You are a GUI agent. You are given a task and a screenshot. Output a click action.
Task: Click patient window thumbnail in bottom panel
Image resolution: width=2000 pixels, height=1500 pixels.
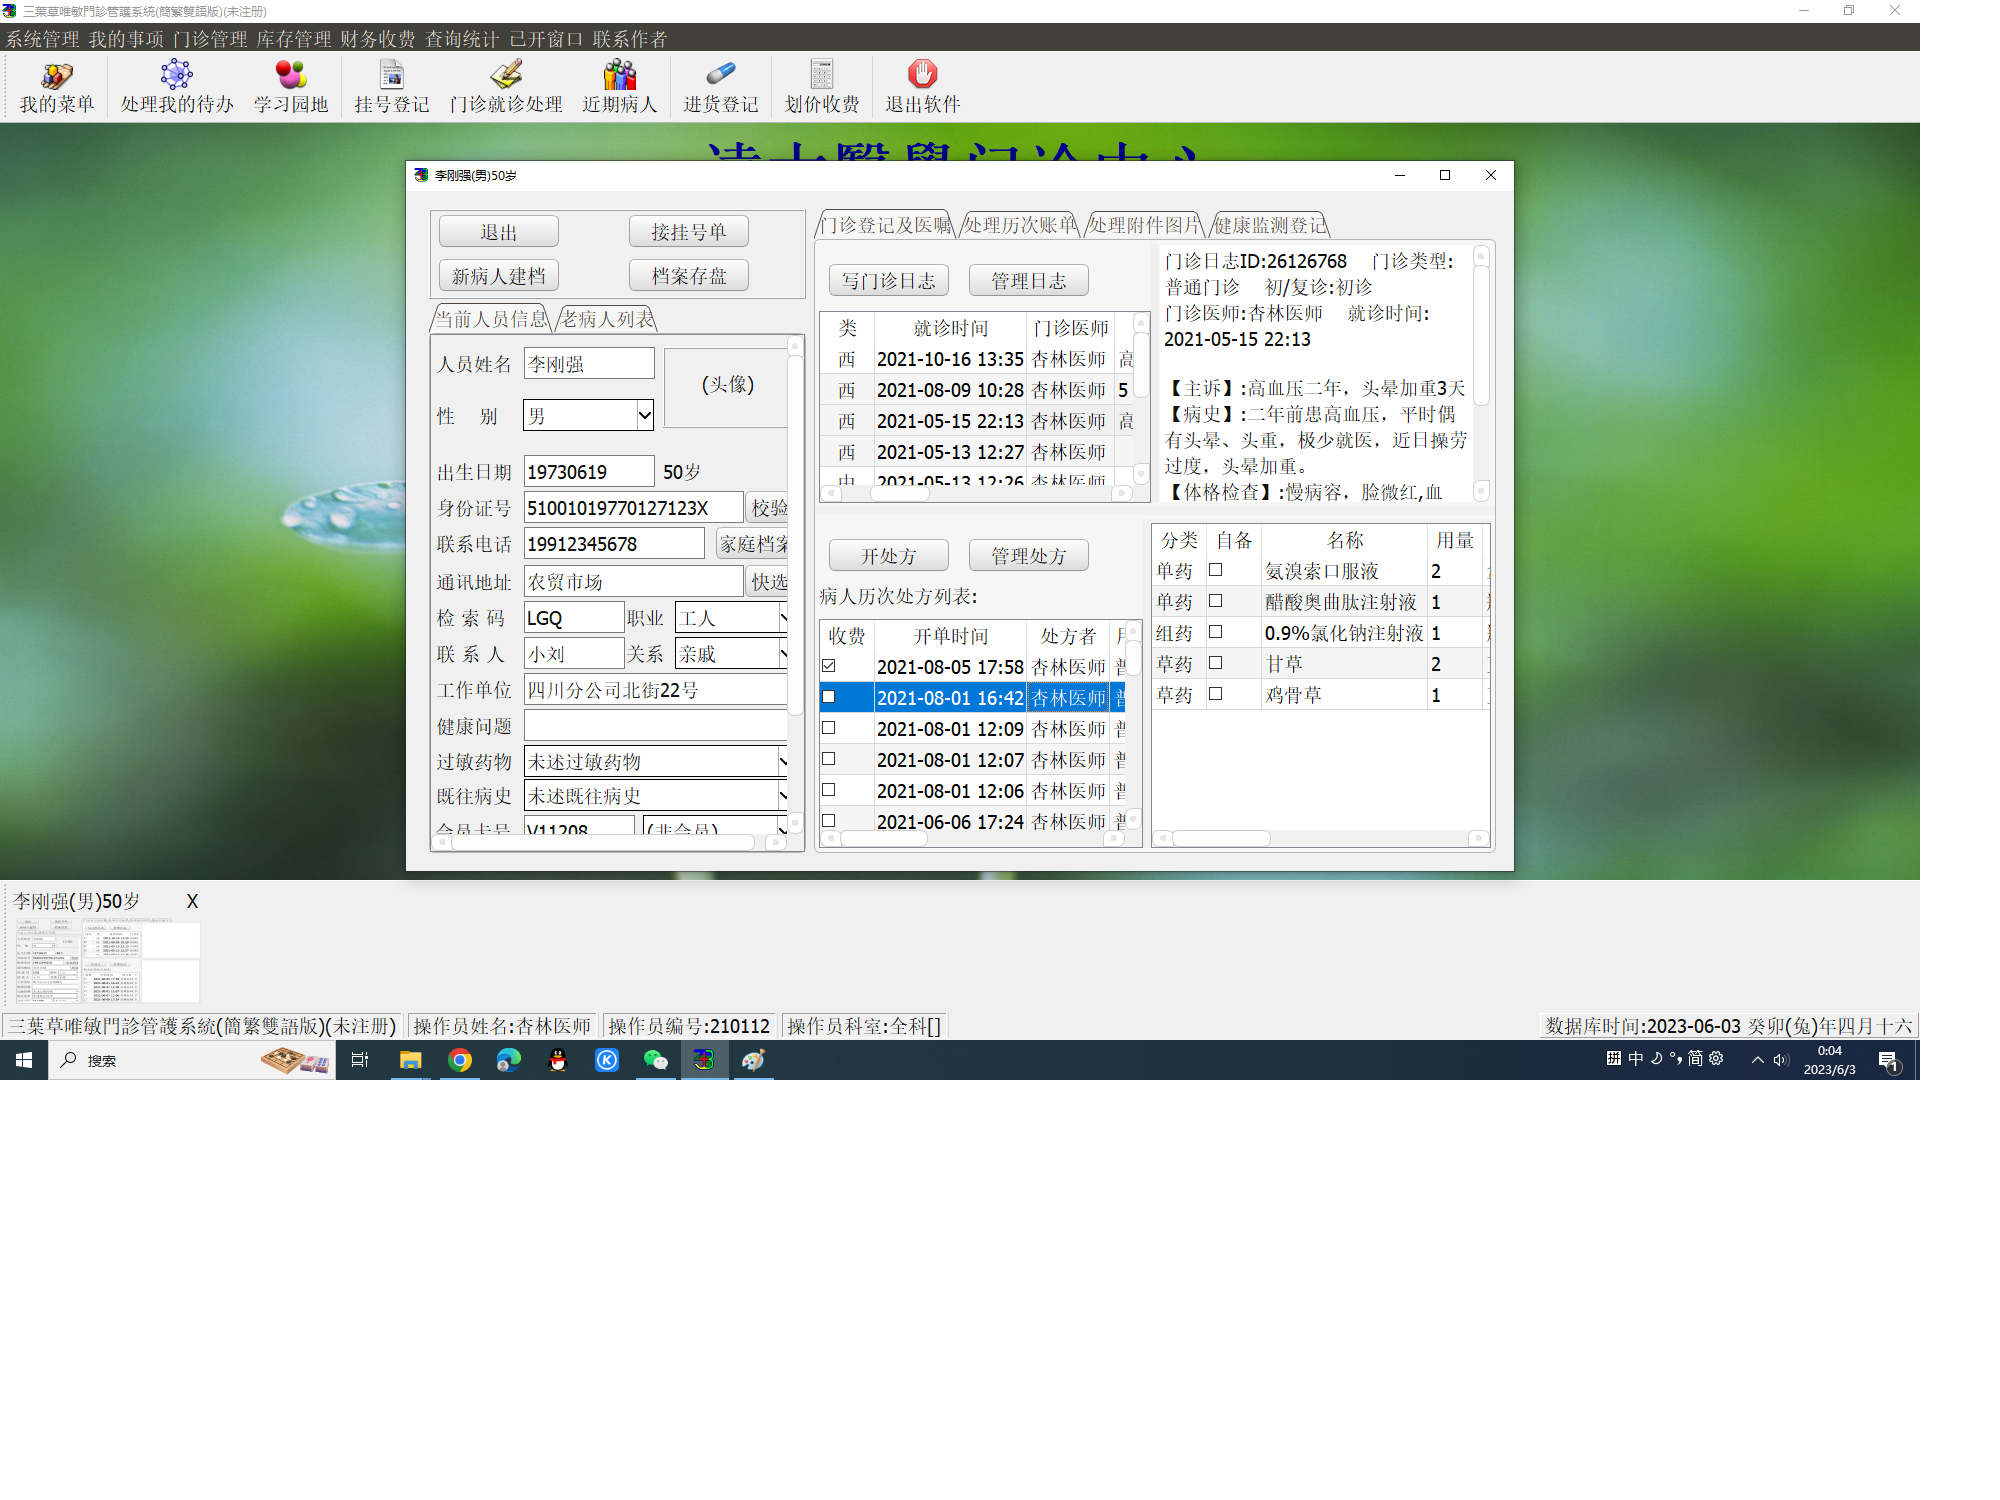tap(107, 961)
